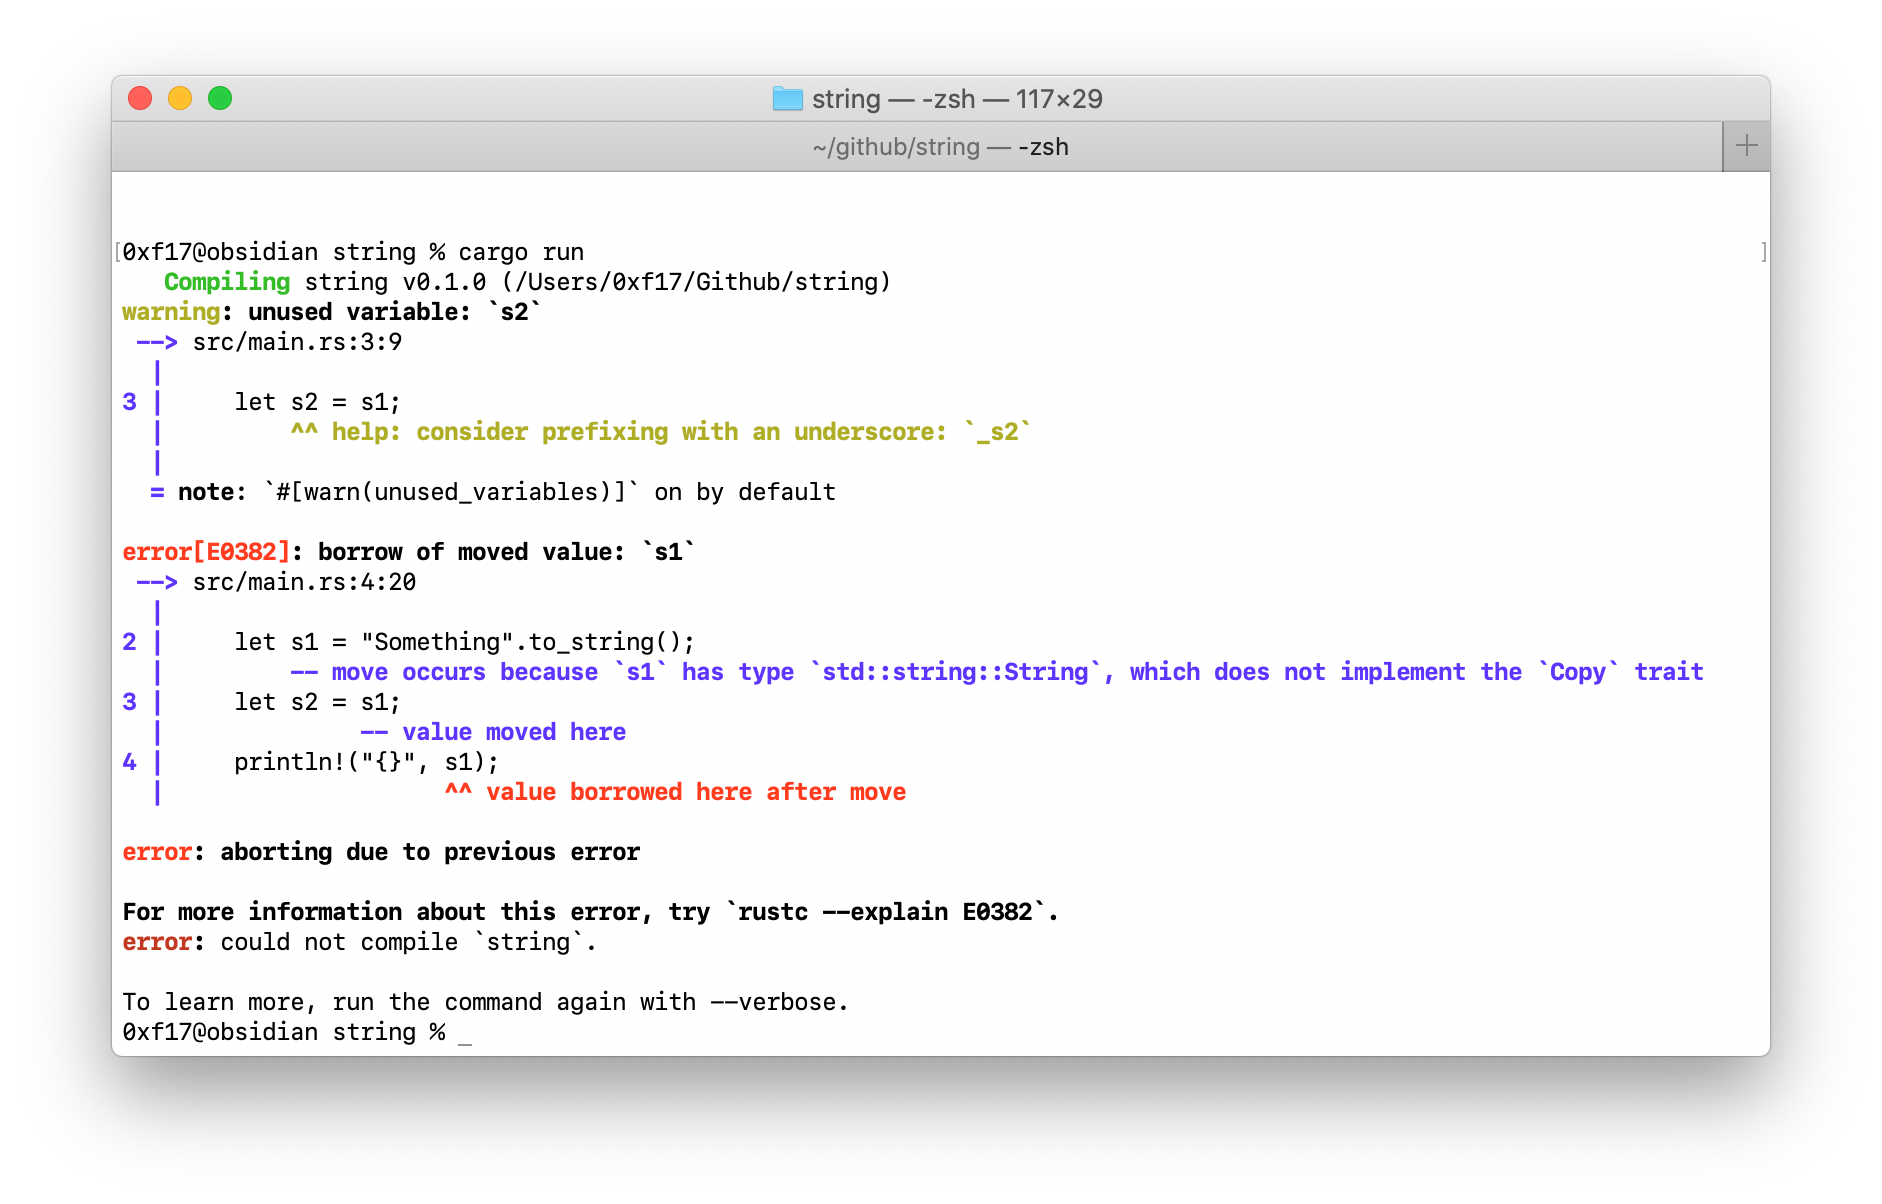Click the file path src/main.rs:4:20
Viewport: 1882px width, 1204px height.
[x=303, y=581]
